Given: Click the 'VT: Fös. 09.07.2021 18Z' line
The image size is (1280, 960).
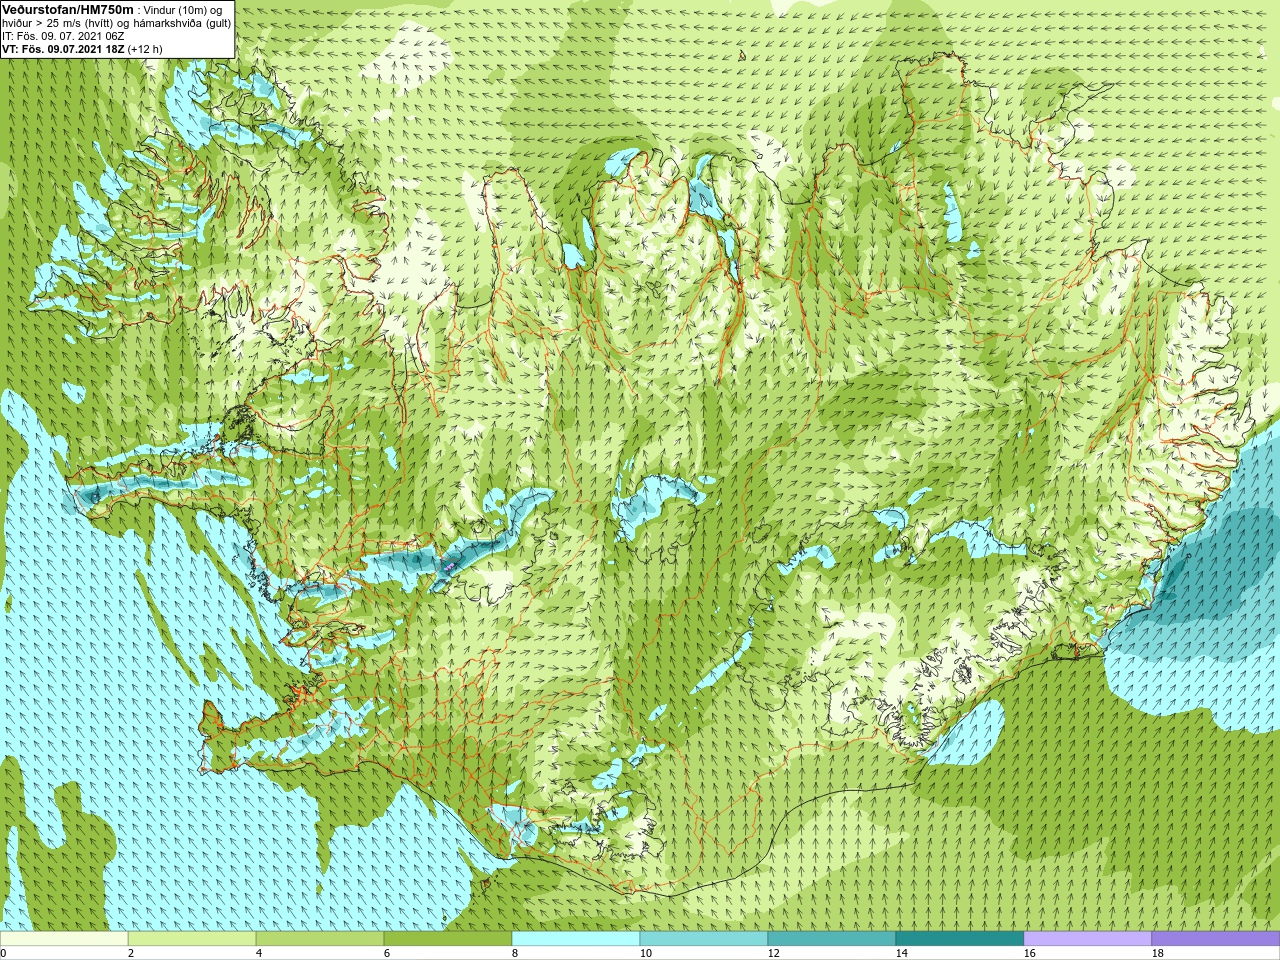Looking at the screenshot, I should (x=63, y=49).
